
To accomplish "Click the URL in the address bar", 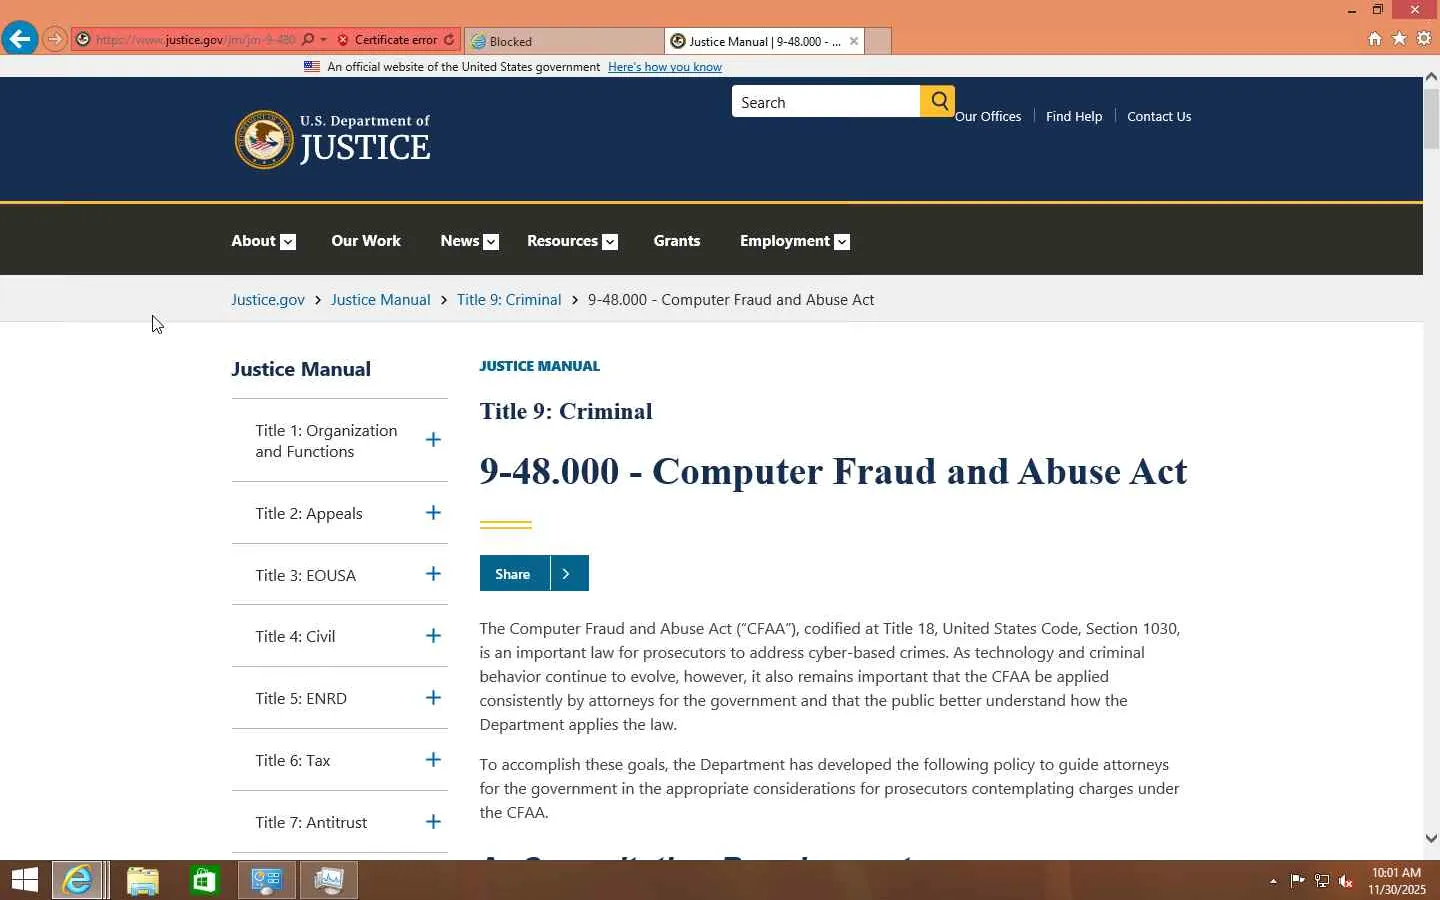I will [195, 40].
